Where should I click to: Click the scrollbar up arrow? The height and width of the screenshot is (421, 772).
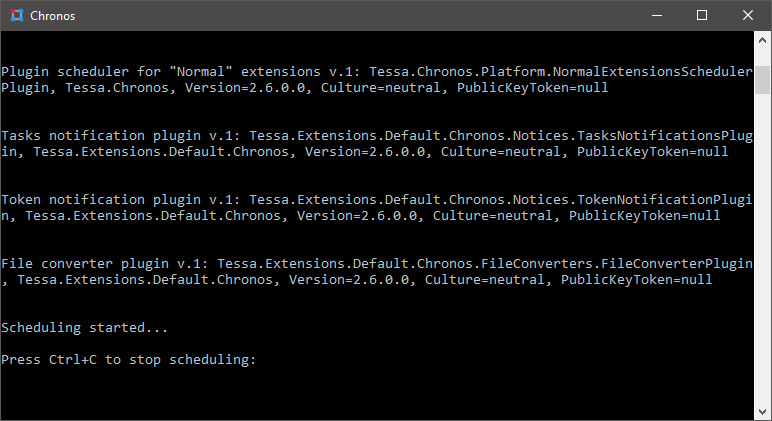(763, 40)
